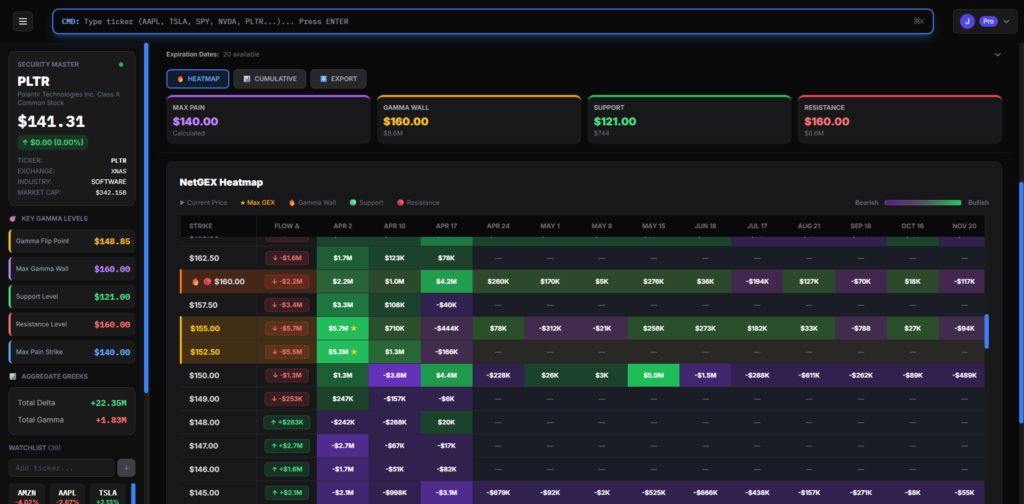1024x504 pixels.
Task: Select the $152.50 strike row label
Action: point(205,352)
